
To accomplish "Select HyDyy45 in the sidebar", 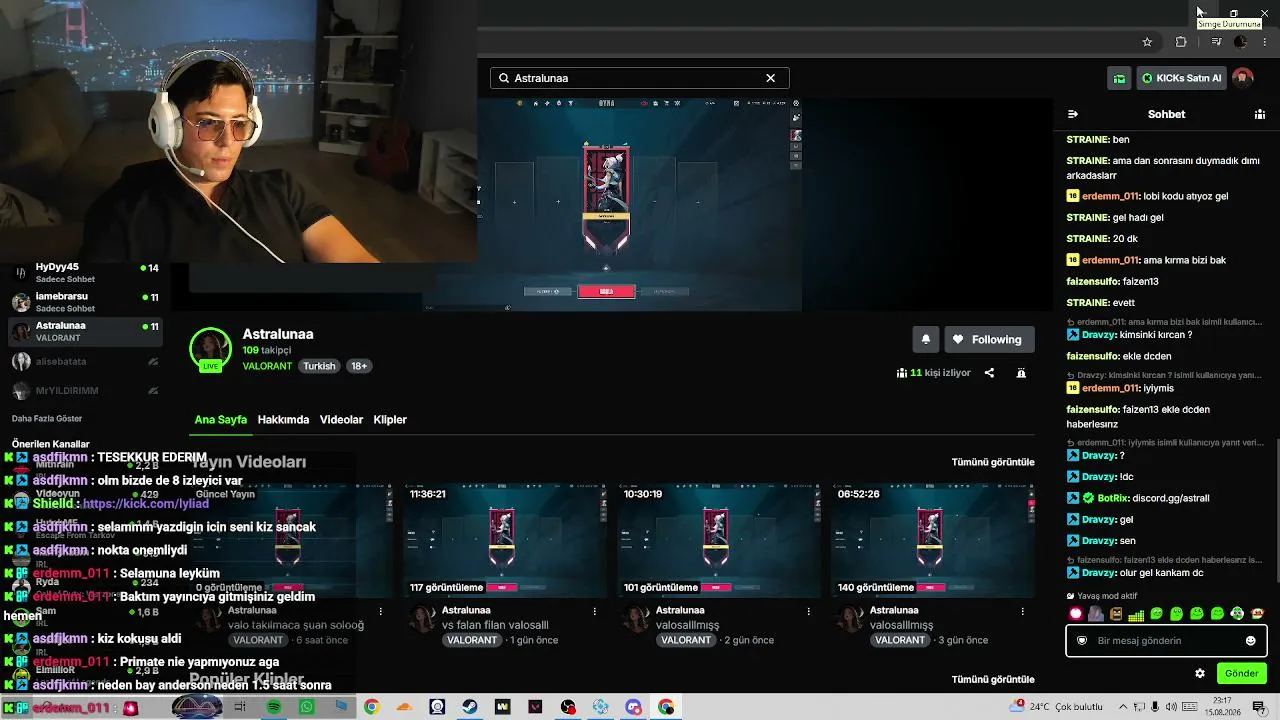I will pyautogui.click(x=85, y=273).
